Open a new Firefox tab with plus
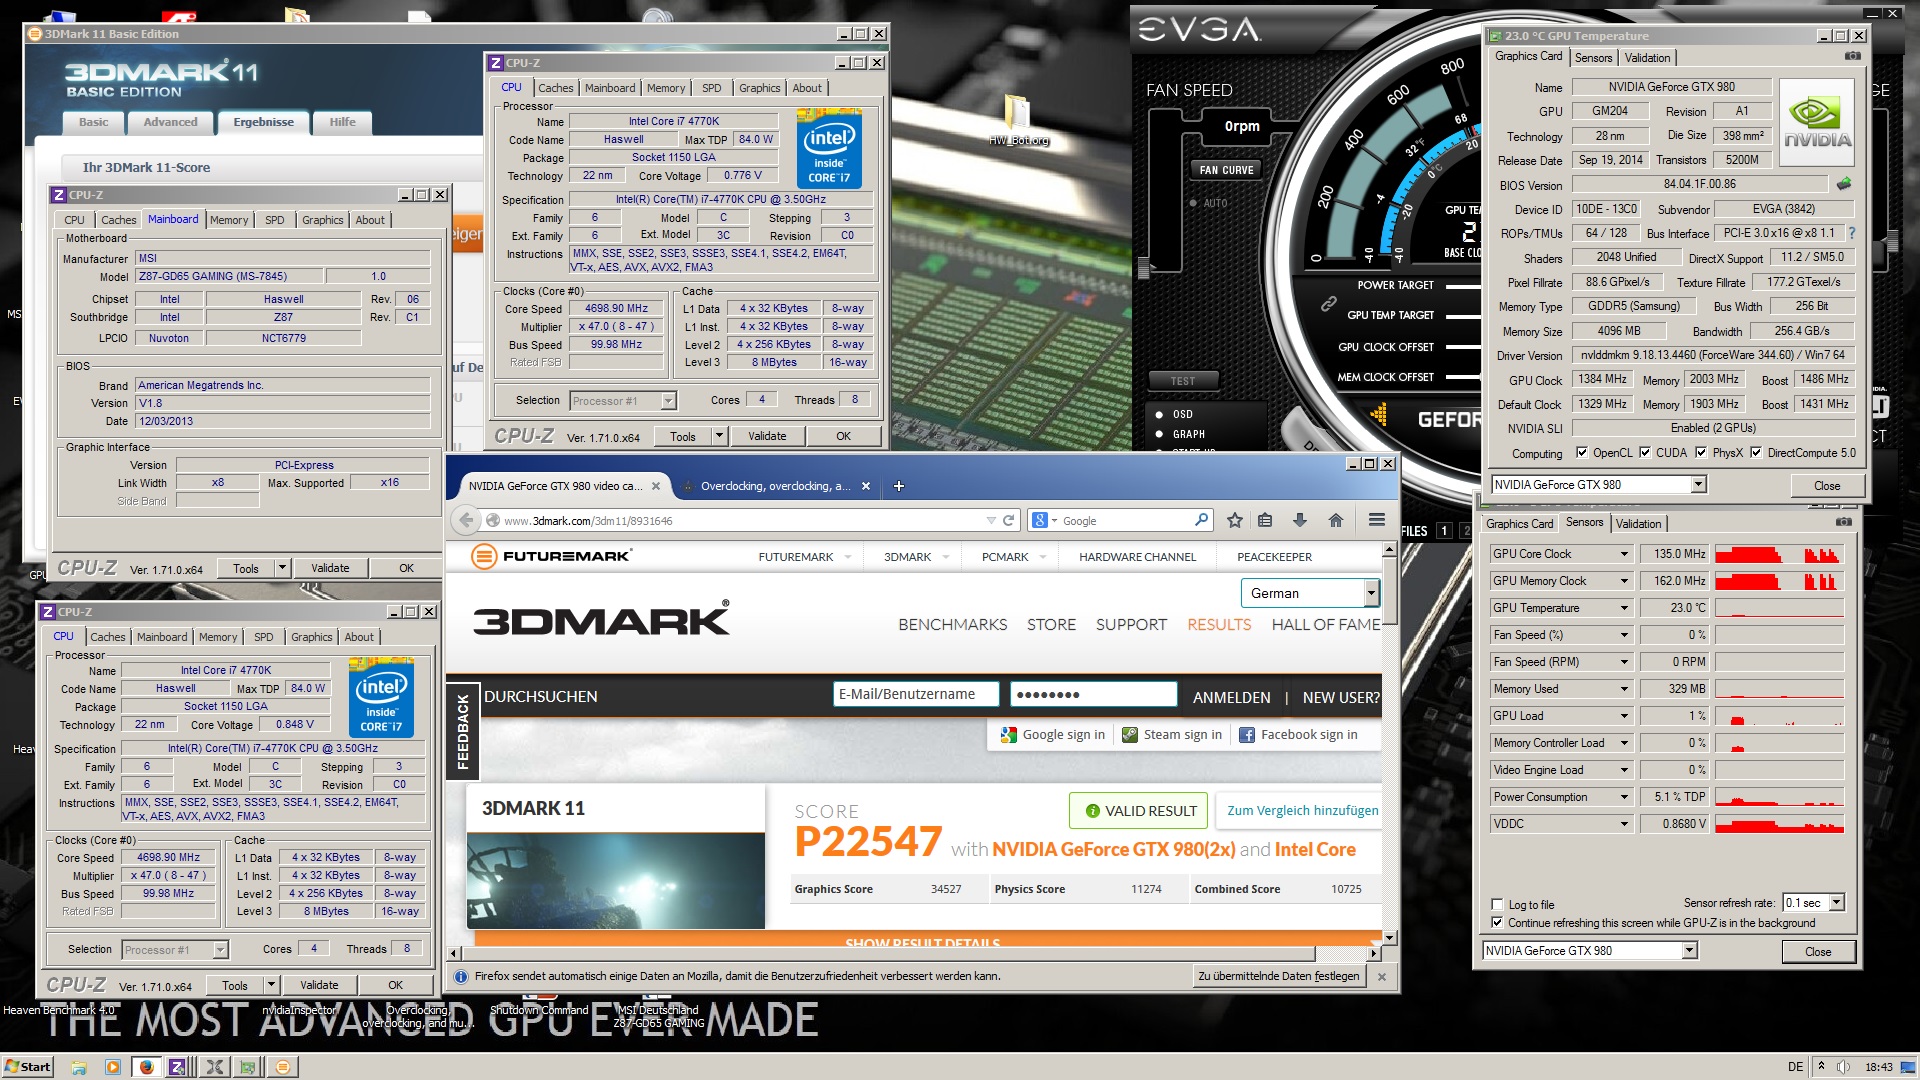Viewport: 1920px width, 1080px height. (x=899, y=486)
